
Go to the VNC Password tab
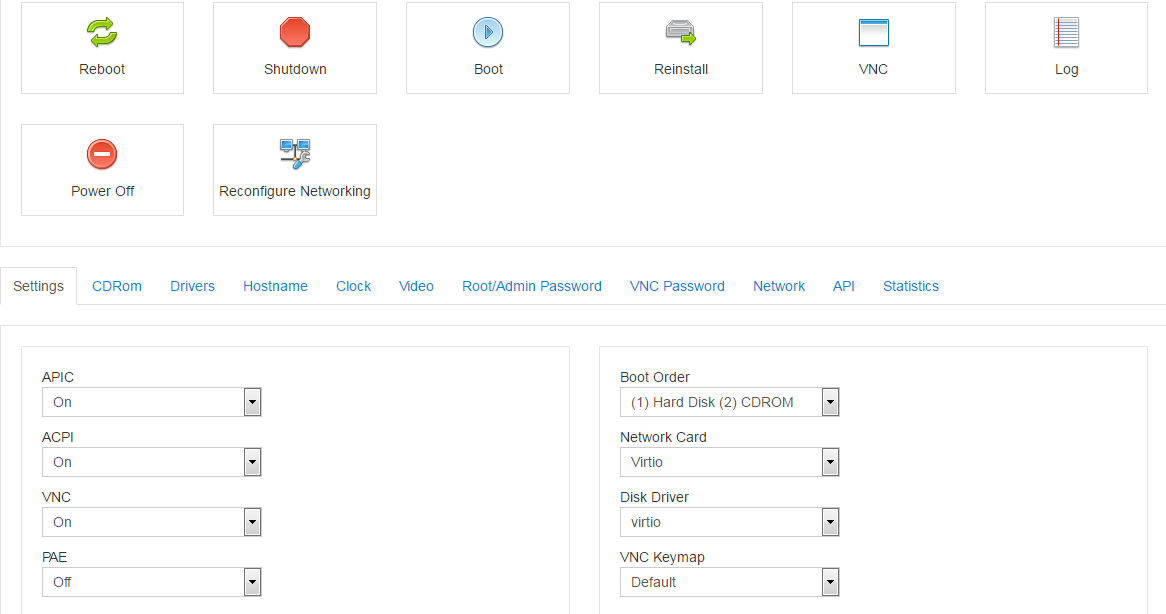click(677, 286)
